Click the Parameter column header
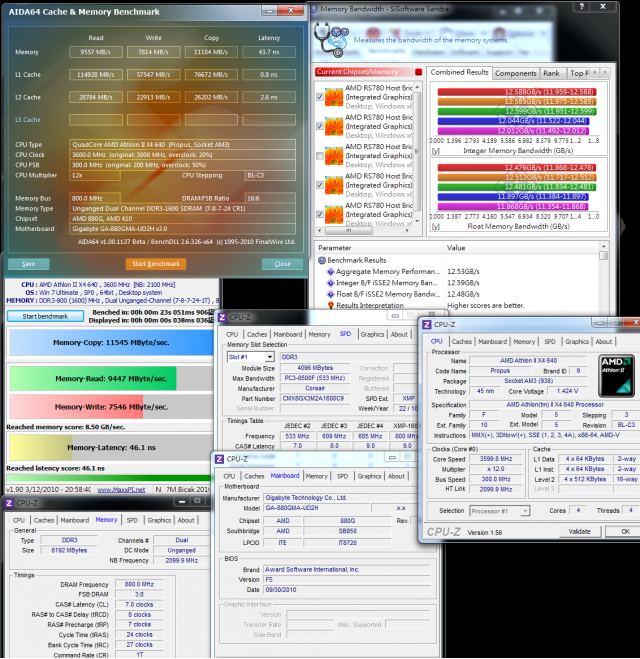Viewport: 640px width, 659px height. pyautogui.click(x=379, y=248)
